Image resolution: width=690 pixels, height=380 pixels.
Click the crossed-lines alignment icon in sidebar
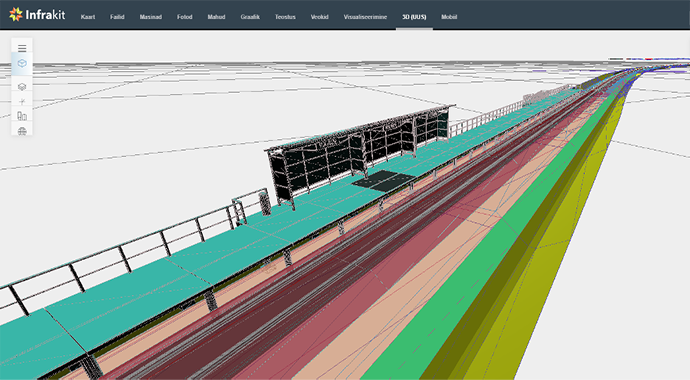pyautogui.click(x=22, y=102)
